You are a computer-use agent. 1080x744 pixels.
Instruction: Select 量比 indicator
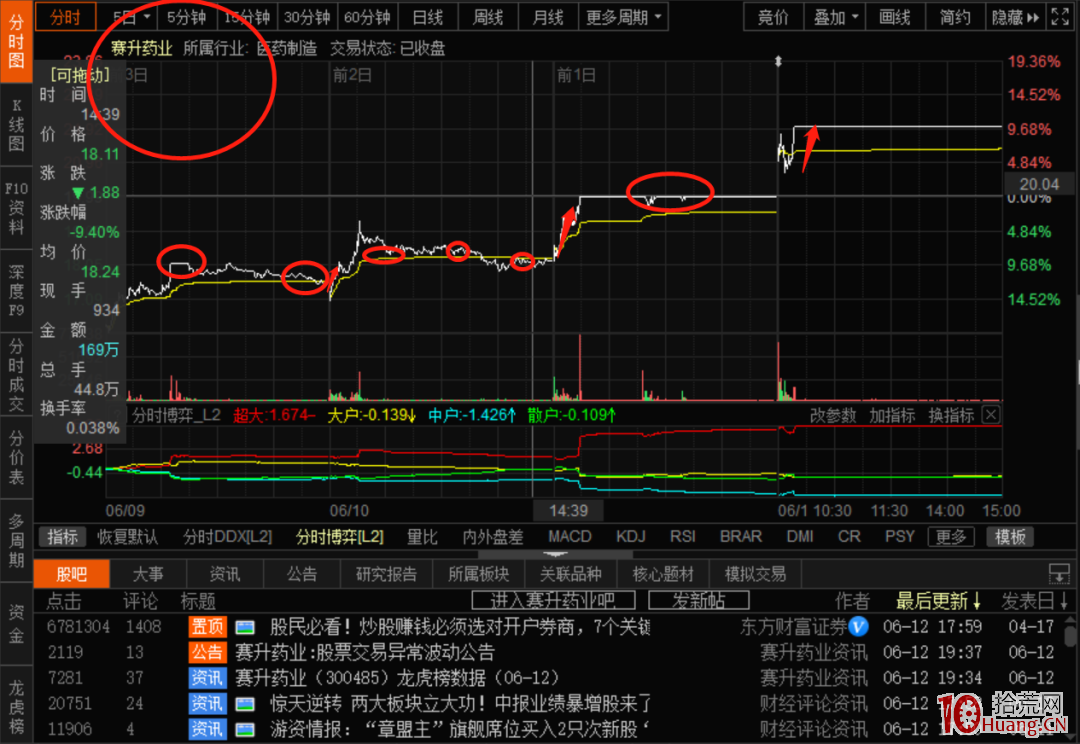point(422,537)
